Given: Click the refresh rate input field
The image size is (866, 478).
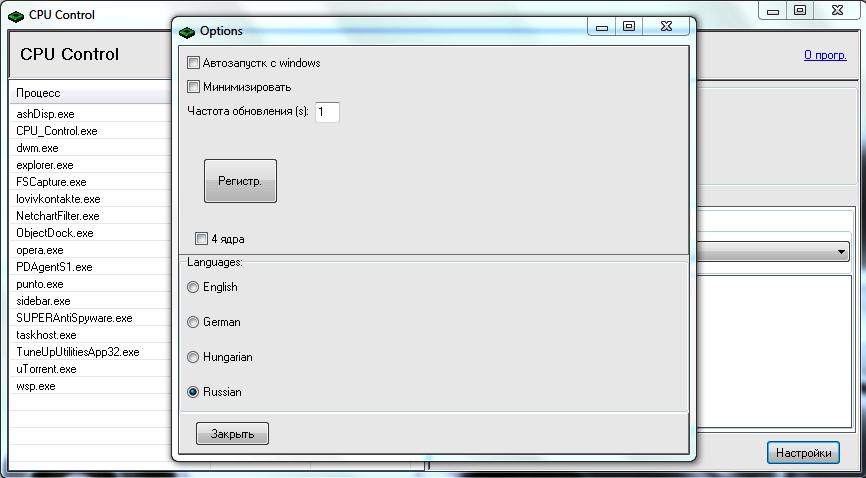Looking at the screenshot, I should point(328,112).
